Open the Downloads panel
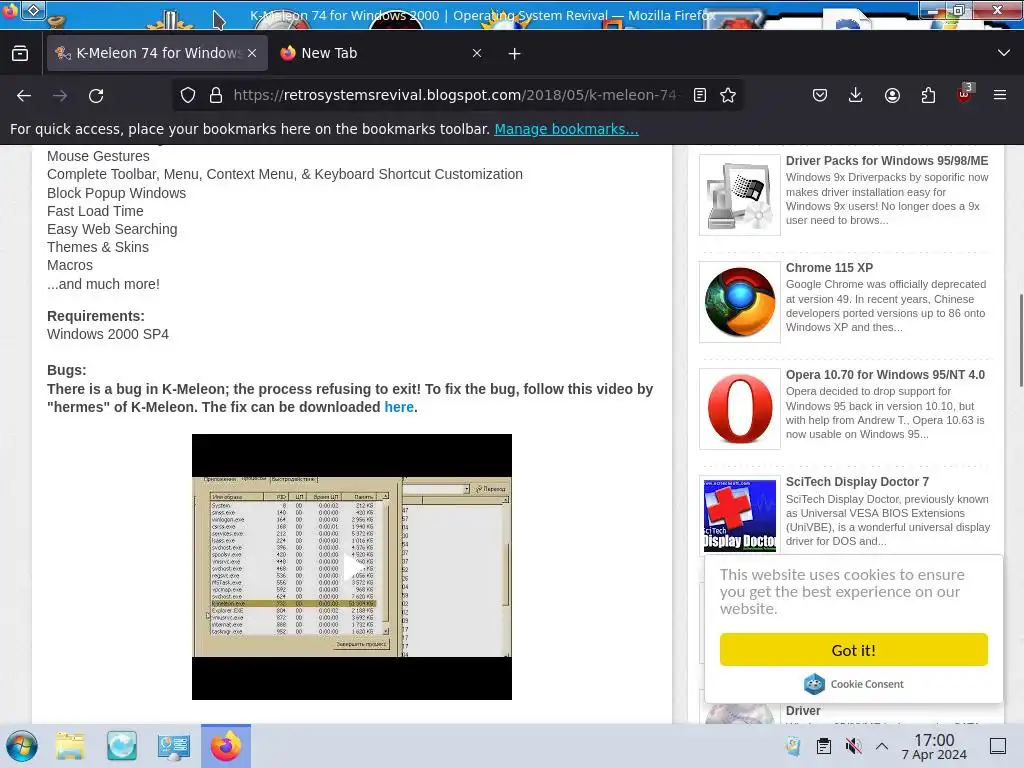 point(856,95)
